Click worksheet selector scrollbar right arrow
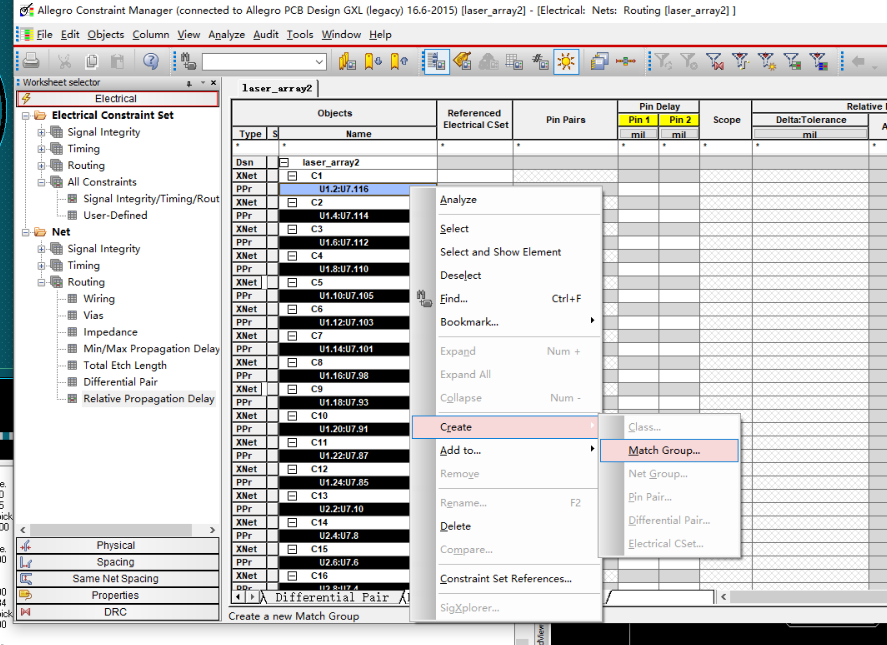 pyautogui.click(x=212, y=530)
